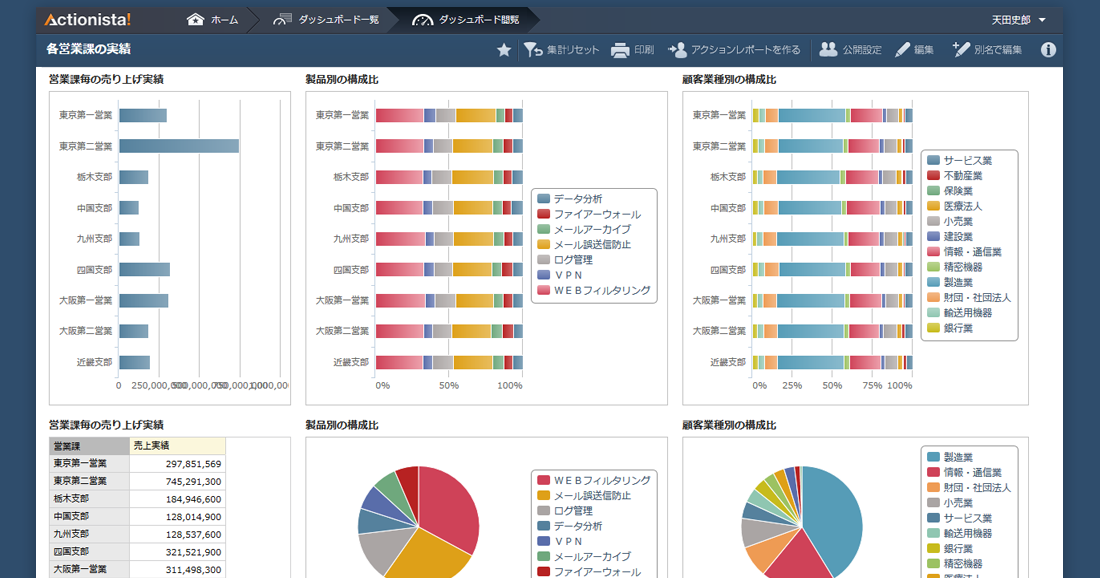This screenshot has width=1100, height=578.
Task: Toggle ＷＥＢフィルタリング in bar chart legend
Action: [x=601, y=291]
